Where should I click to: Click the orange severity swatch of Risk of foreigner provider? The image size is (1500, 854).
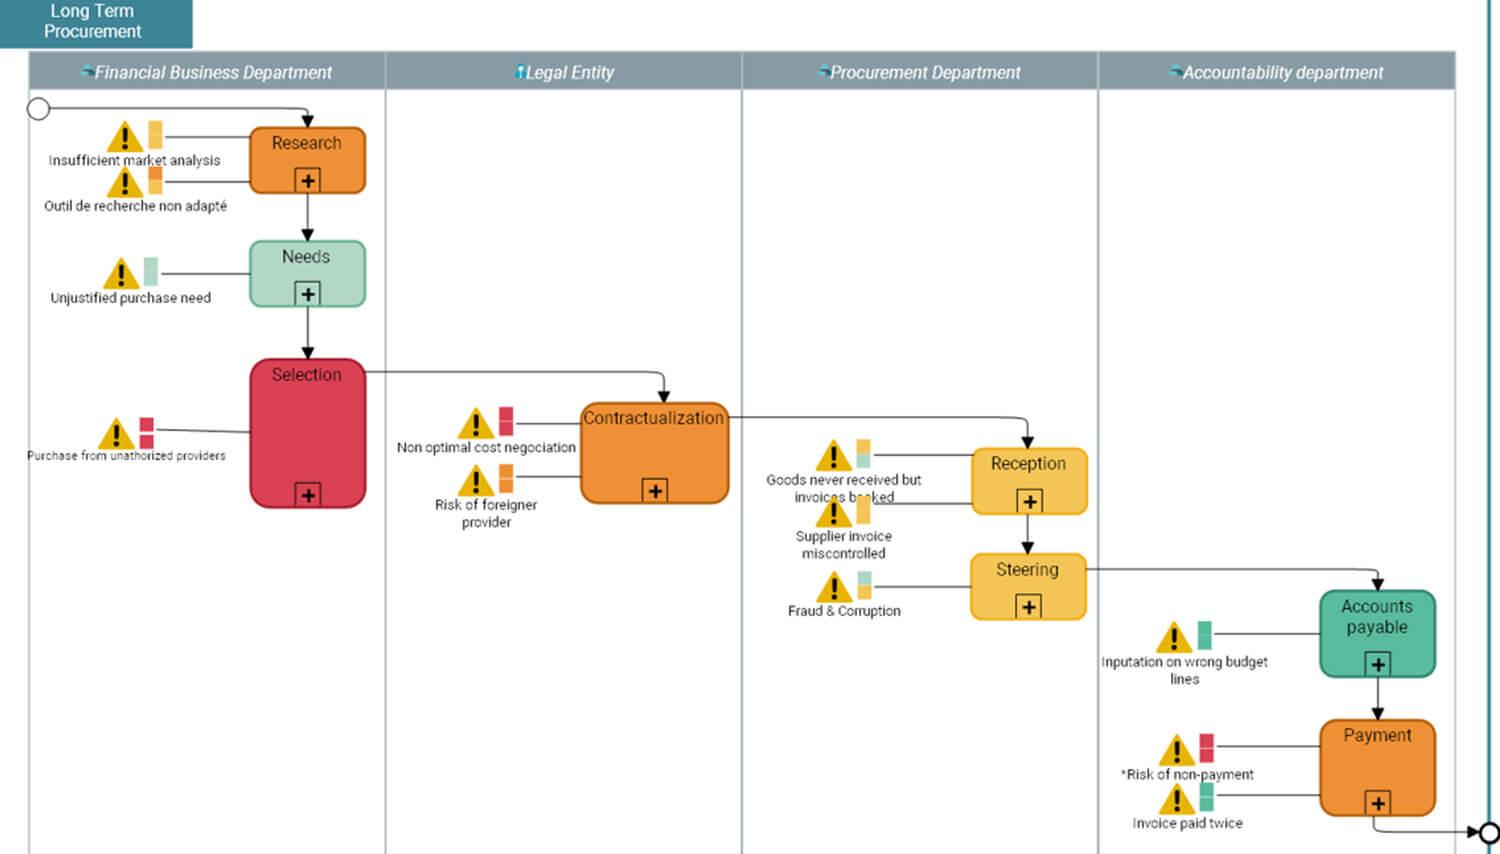[x=506, y=478]
